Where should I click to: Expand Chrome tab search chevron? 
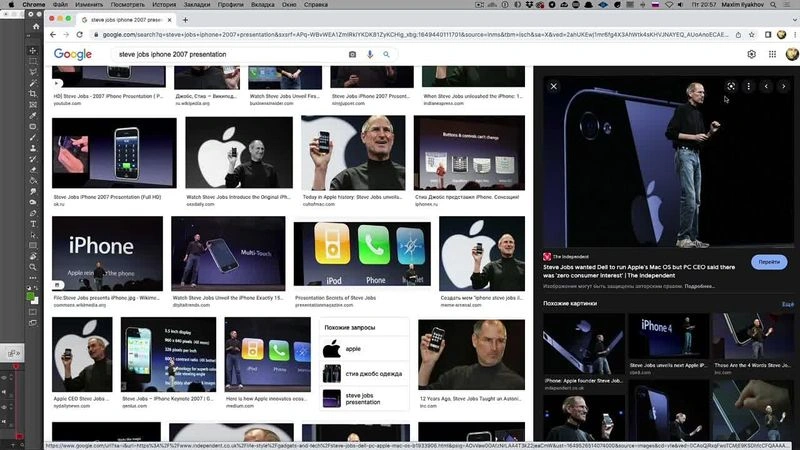pos(794,20)
